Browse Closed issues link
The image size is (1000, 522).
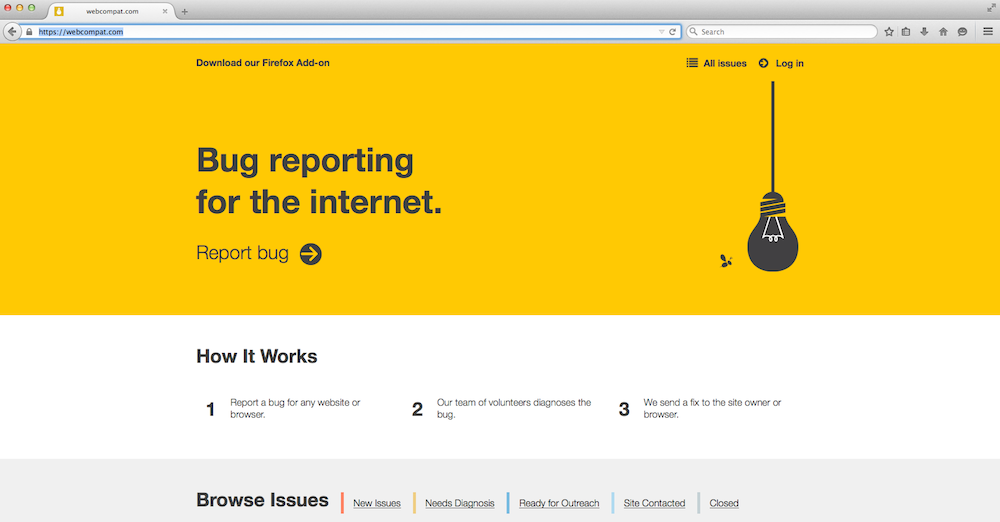point(724,503)
